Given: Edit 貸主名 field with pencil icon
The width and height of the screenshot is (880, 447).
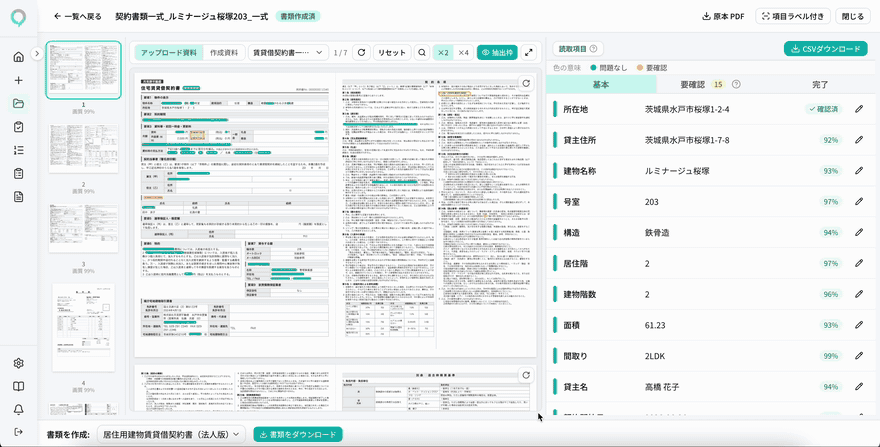Looking at the screenshot, I should pyautogui.click(x=859, y=386).
